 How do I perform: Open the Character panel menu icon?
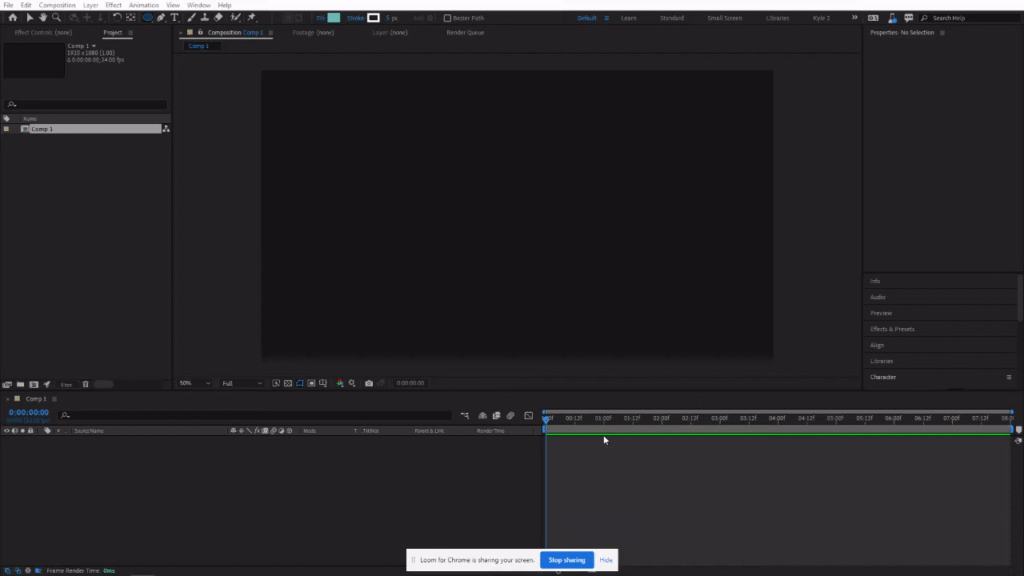tap(1009, 377)
